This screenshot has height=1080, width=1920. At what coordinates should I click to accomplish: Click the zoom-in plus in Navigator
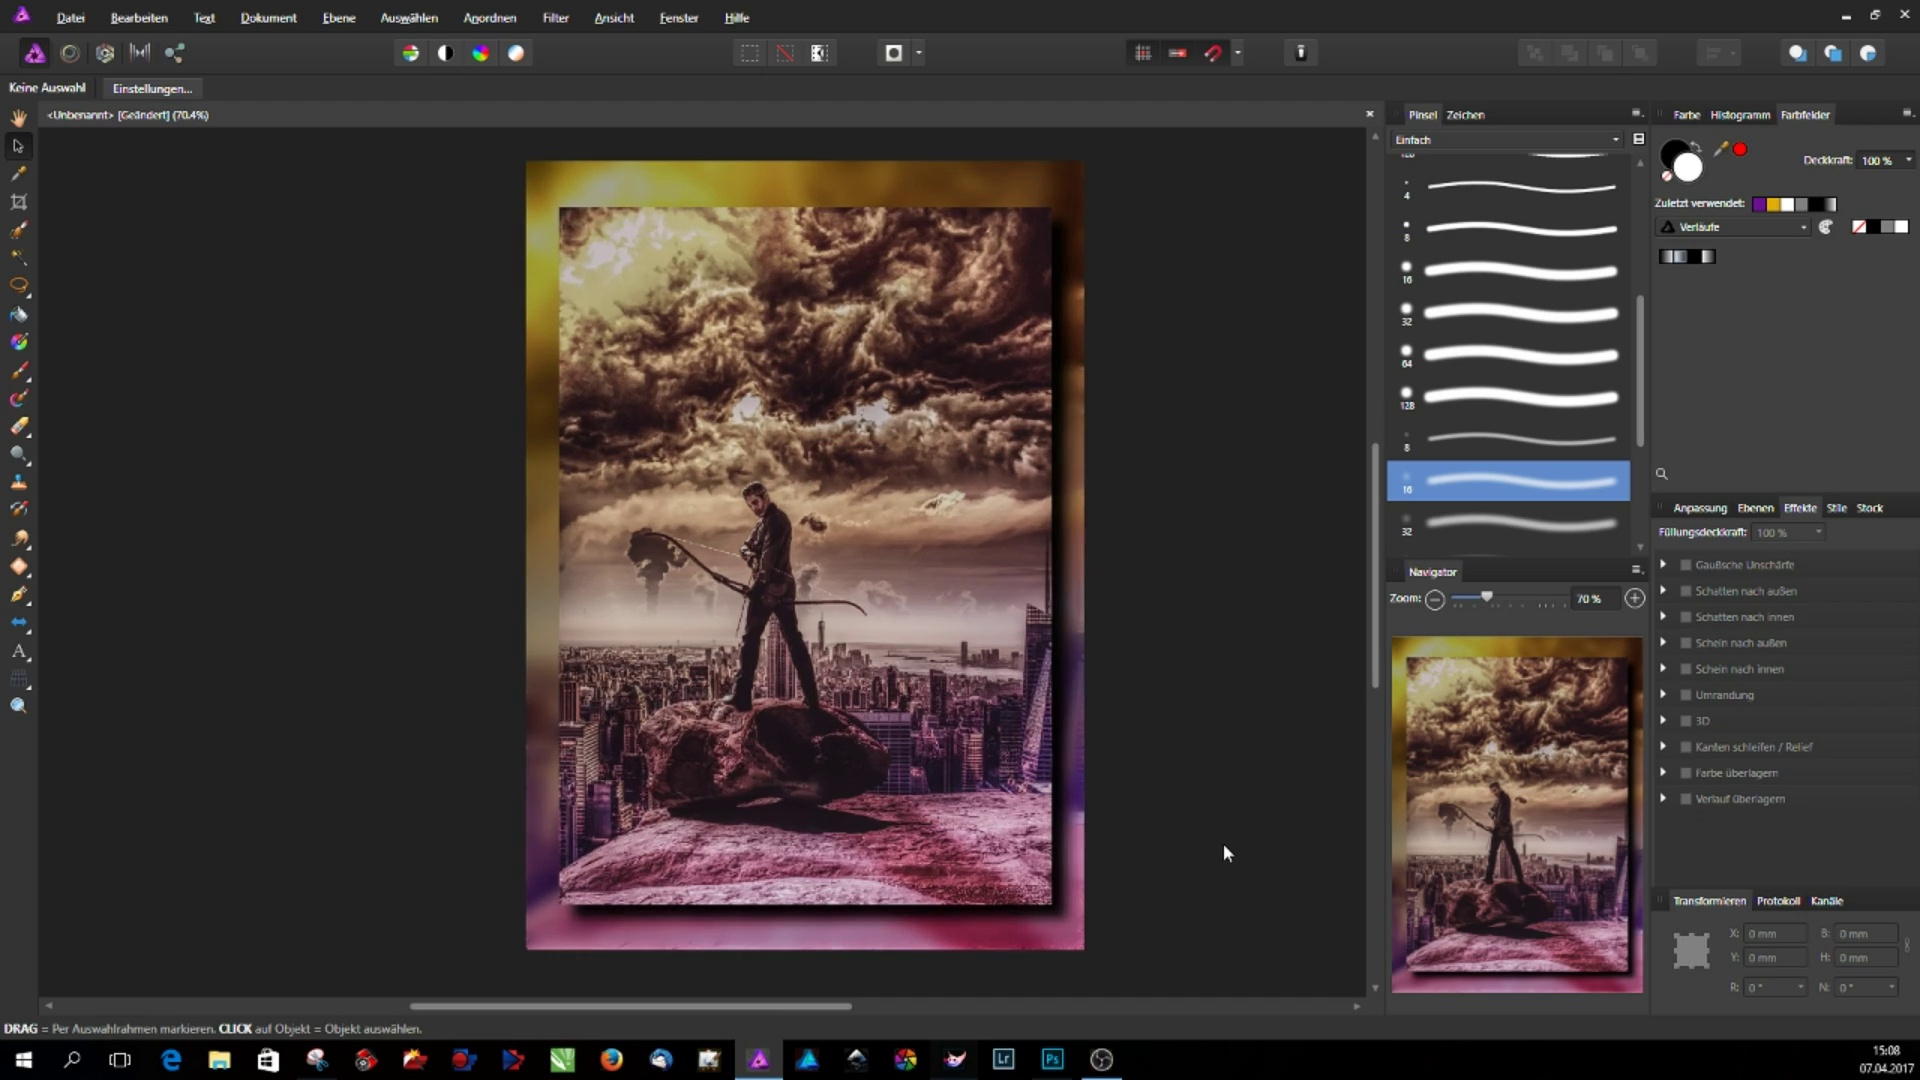click(x=1634, y=598)
